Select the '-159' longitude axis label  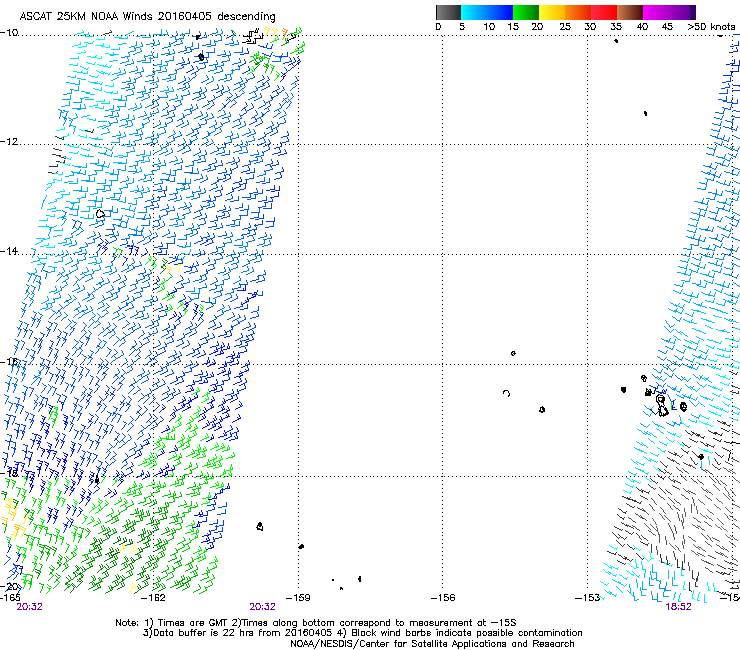tap(298, 598)
